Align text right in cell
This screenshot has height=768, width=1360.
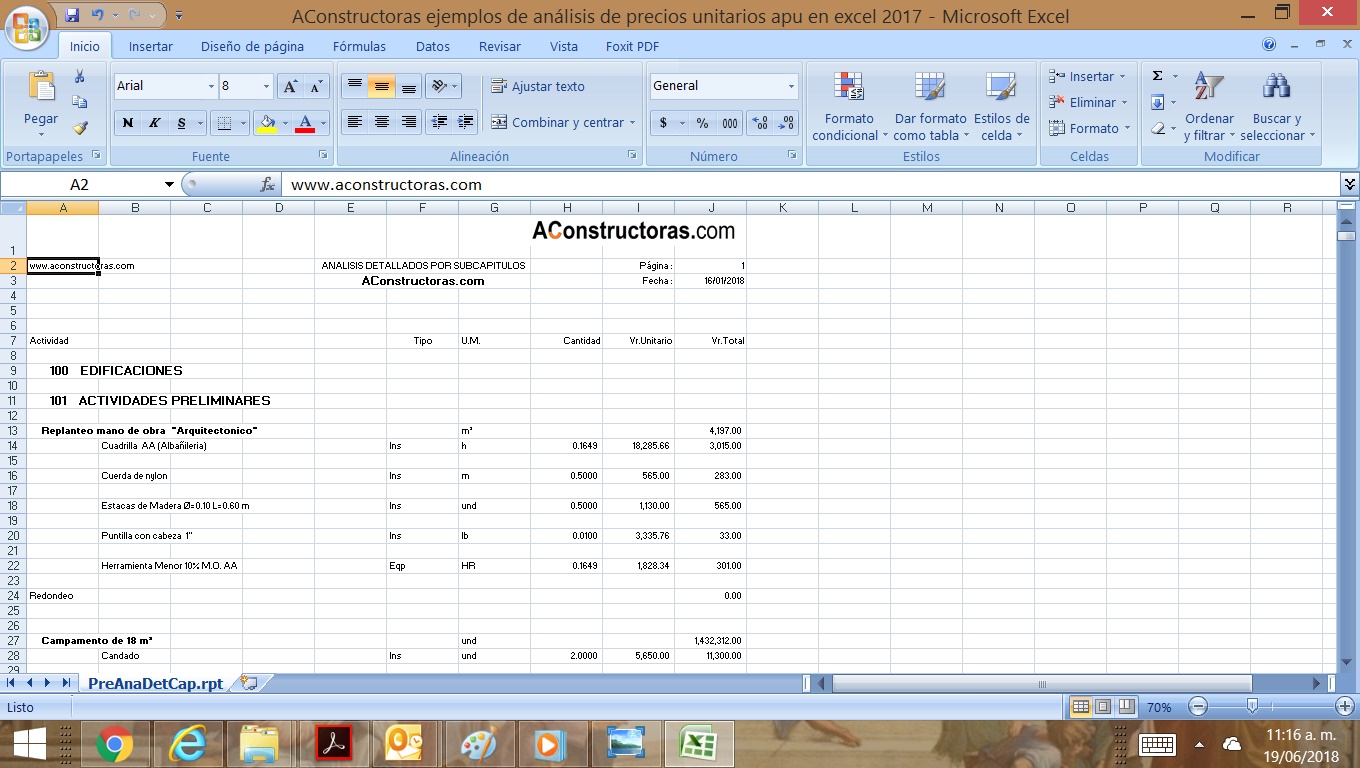click(408, 122)
